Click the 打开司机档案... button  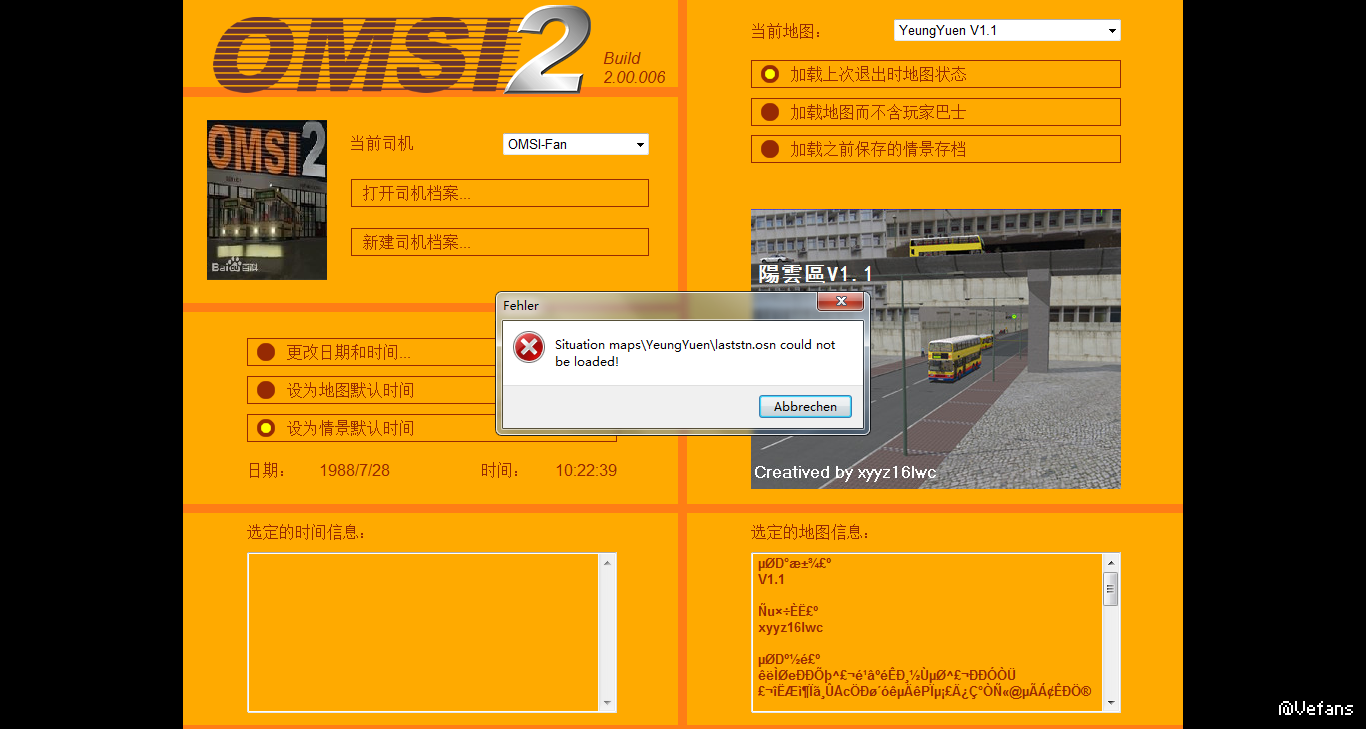(x=500, y=193)
